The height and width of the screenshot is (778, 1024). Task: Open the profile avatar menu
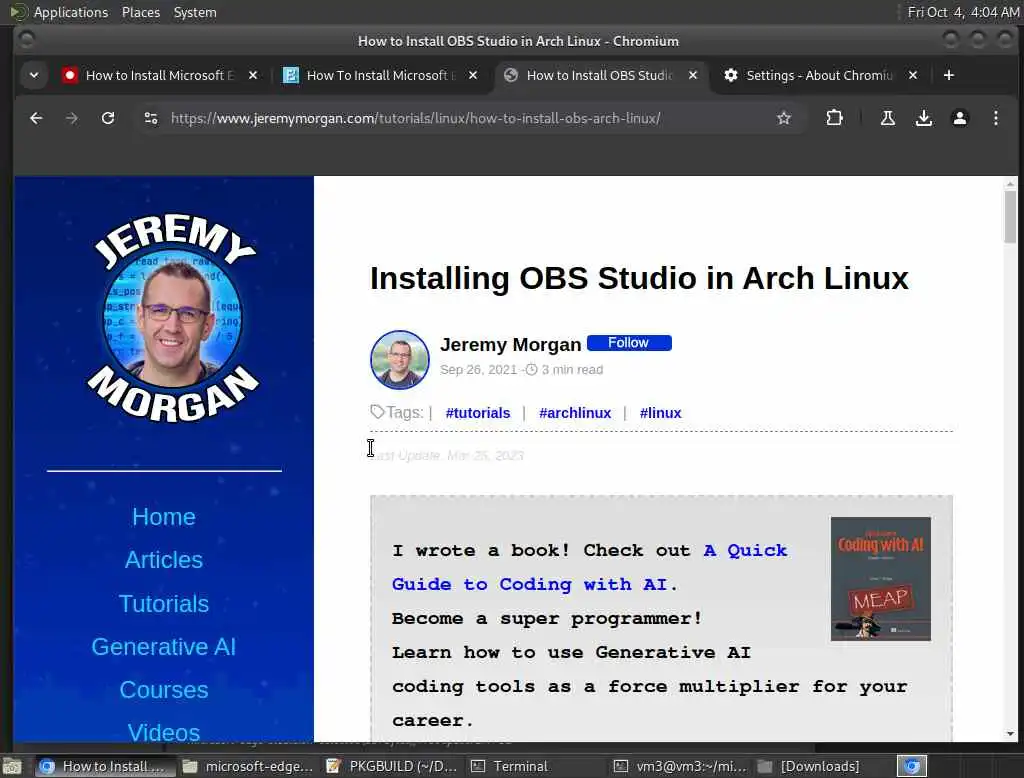[x=959, y=118]
